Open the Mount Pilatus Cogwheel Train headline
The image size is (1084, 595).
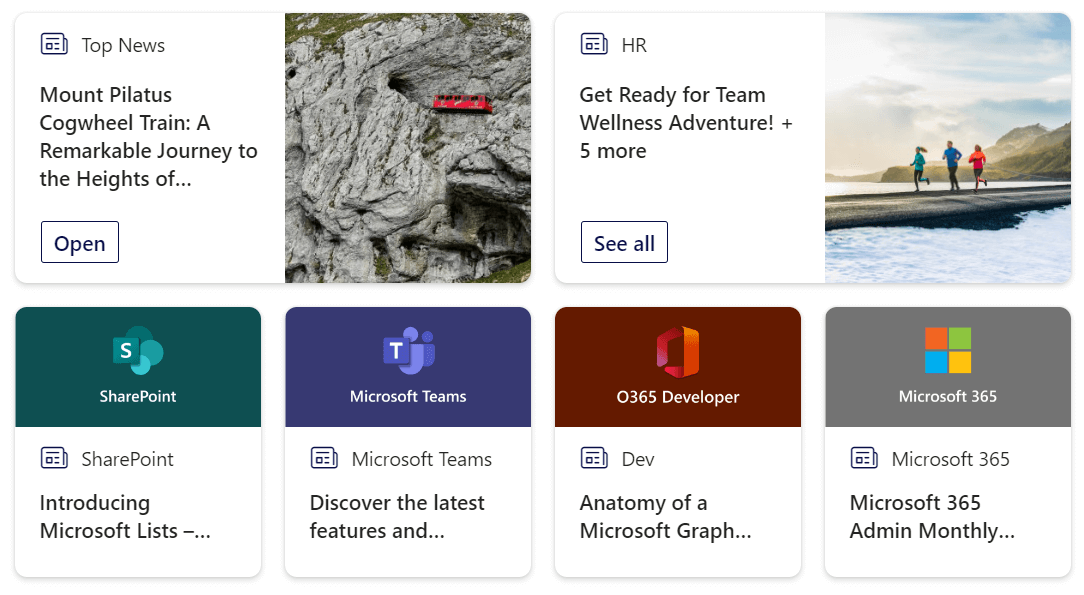[148, 137]
